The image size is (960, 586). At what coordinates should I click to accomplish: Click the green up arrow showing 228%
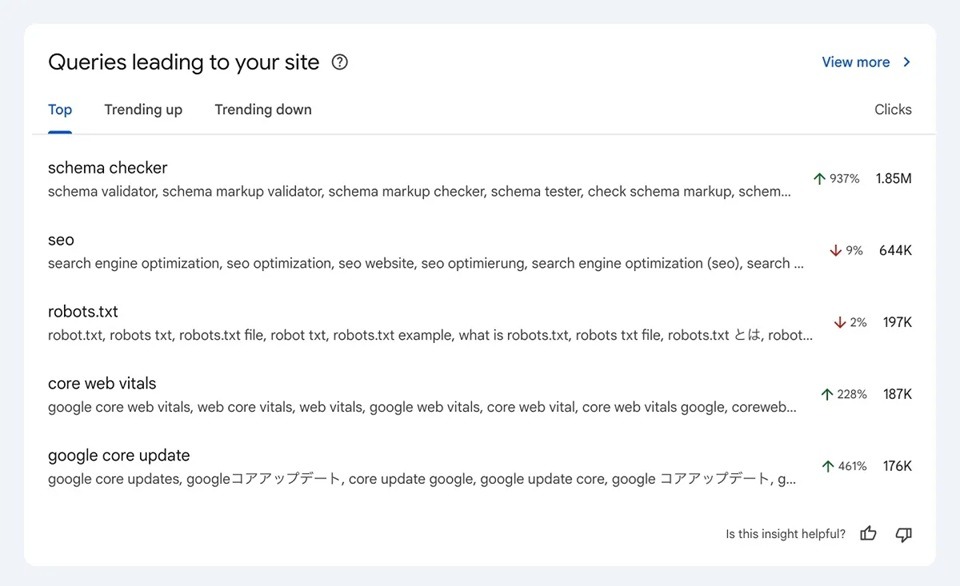click(827, 395)
